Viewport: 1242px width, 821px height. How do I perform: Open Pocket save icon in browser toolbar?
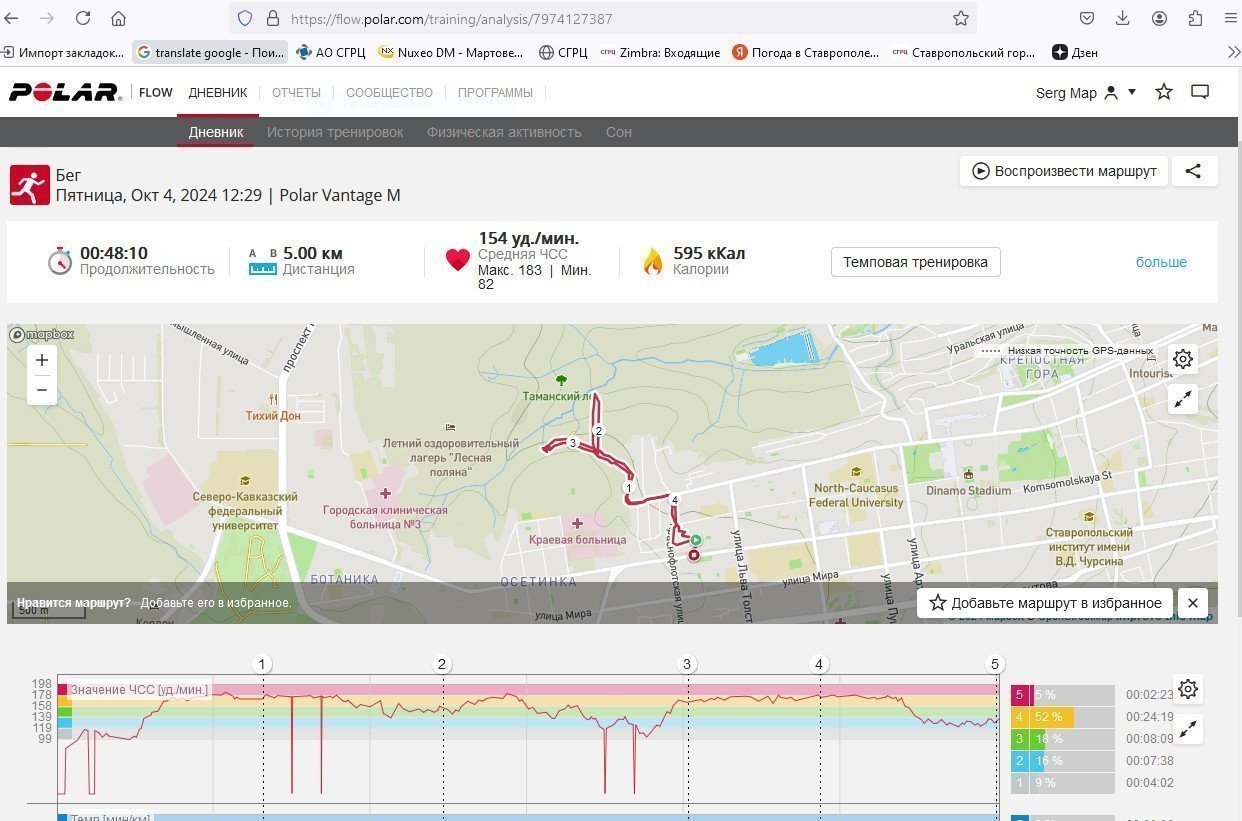click(x=1087, y=18)
